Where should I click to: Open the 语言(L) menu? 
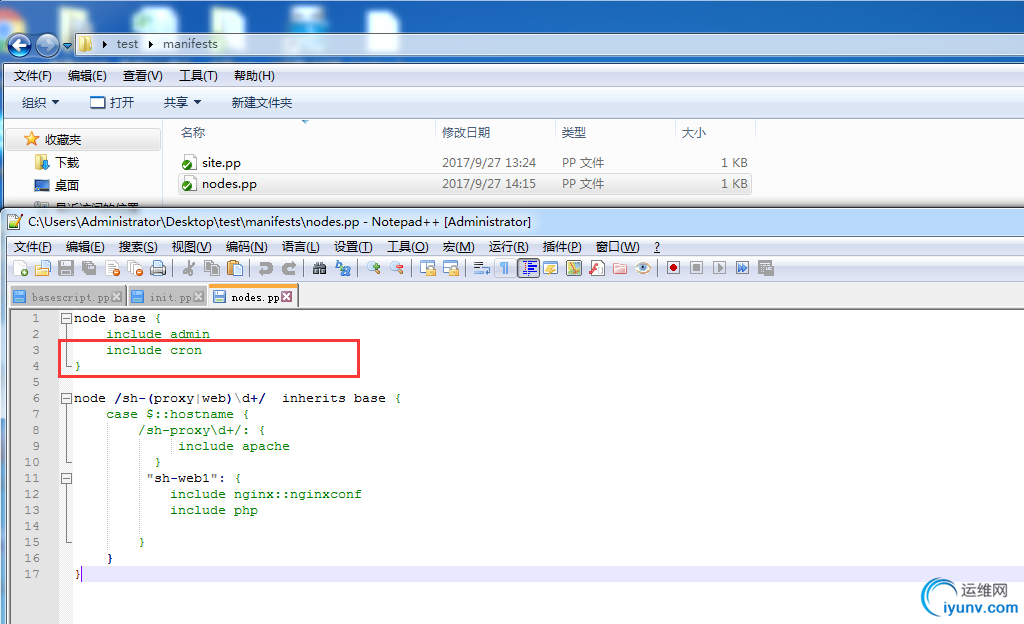(300, 247)
